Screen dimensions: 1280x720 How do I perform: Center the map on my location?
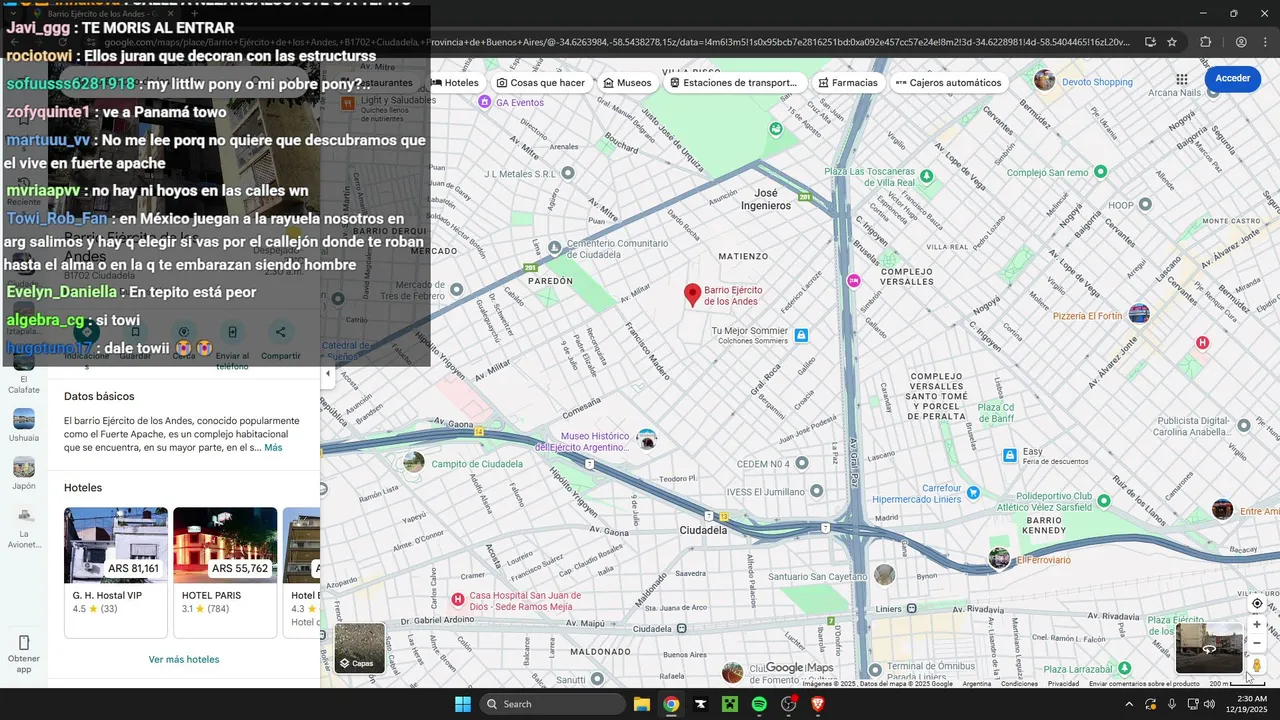1257,603
